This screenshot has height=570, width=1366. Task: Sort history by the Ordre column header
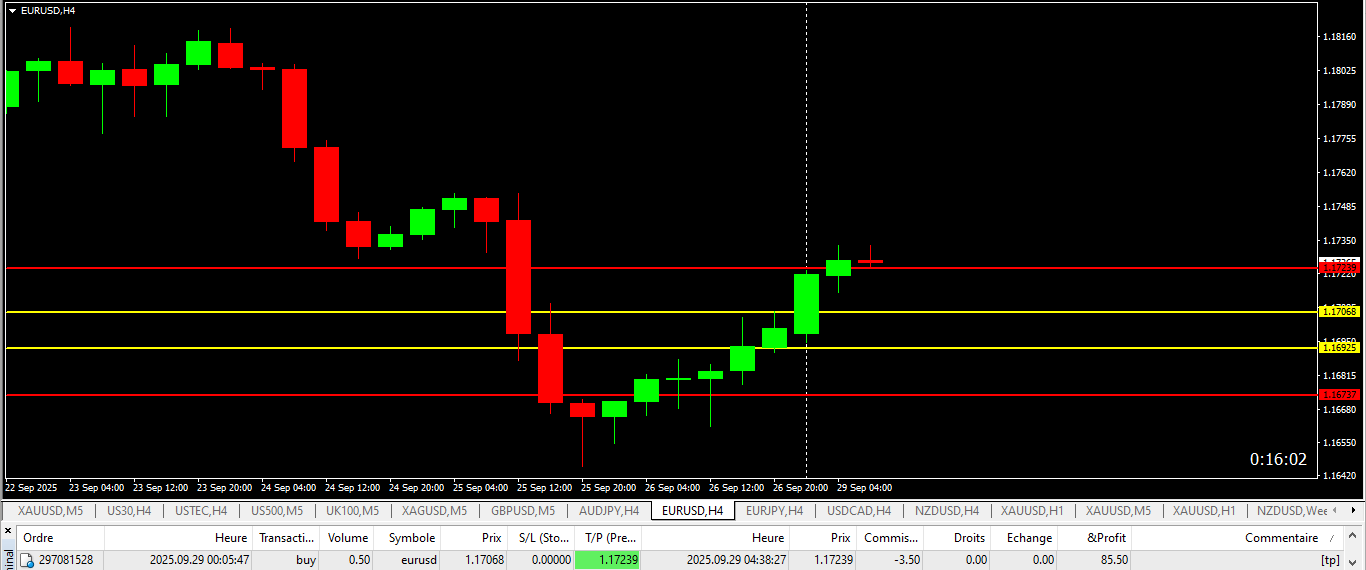click(x=37, y=538)
